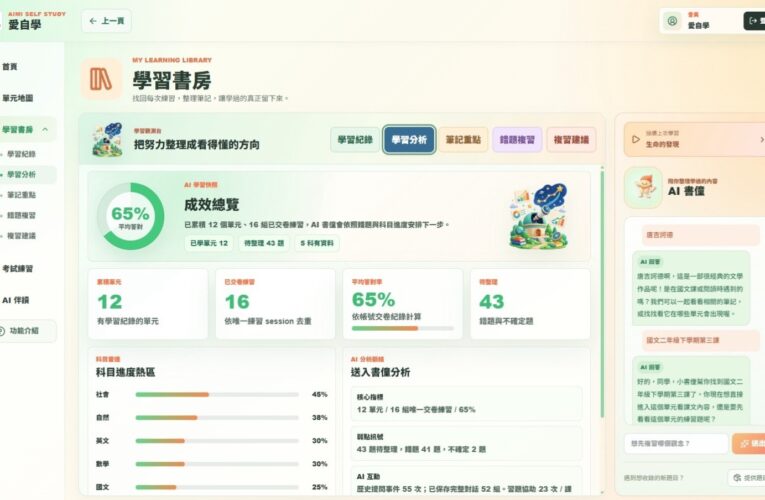This screenshot has width=765, height=500.
Task: Click the user profile avatar icon
Action: [672, 21]
